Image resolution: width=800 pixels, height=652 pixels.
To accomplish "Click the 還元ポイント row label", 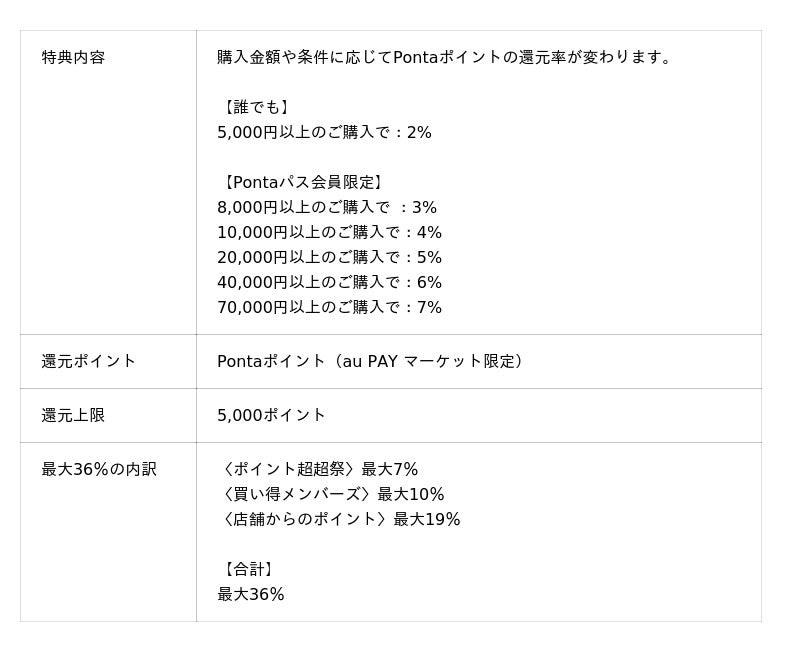I will pyautogui.click(x=88, y=361).
